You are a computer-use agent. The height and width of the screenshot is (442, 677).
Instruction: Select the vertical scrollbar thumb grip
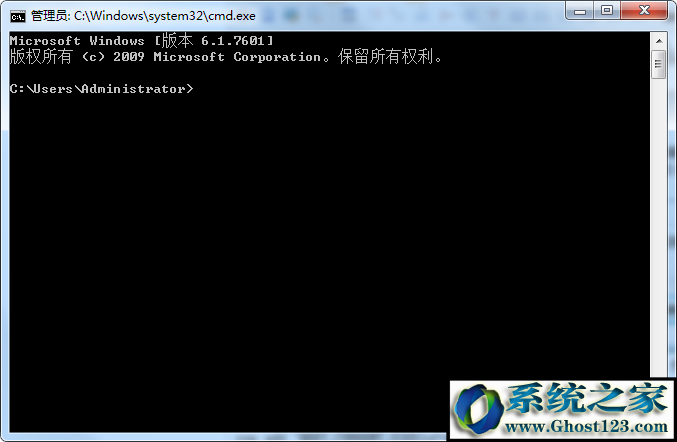tap(659, 64)
